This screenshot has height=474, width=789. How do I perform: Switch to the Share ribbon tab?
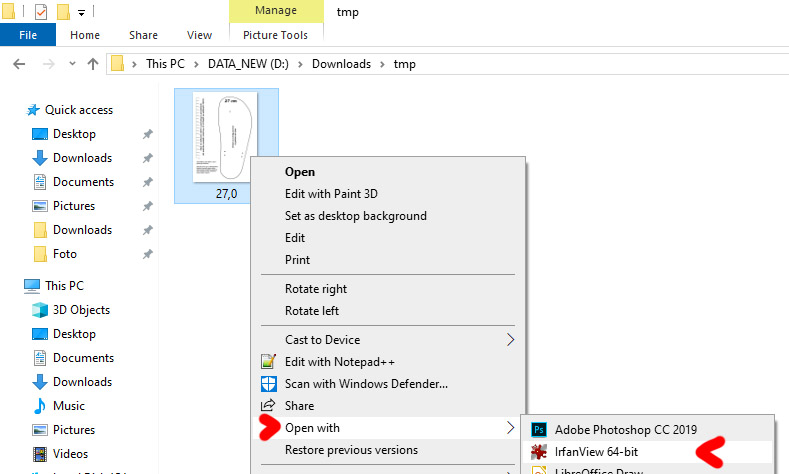point(143,35)
